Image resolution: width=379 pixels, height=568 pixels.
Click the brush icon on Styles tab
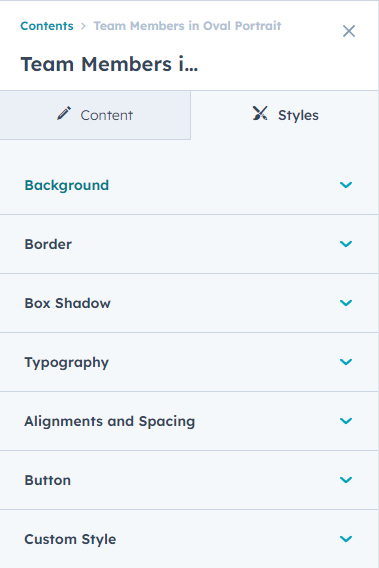[x=260, y=113]
